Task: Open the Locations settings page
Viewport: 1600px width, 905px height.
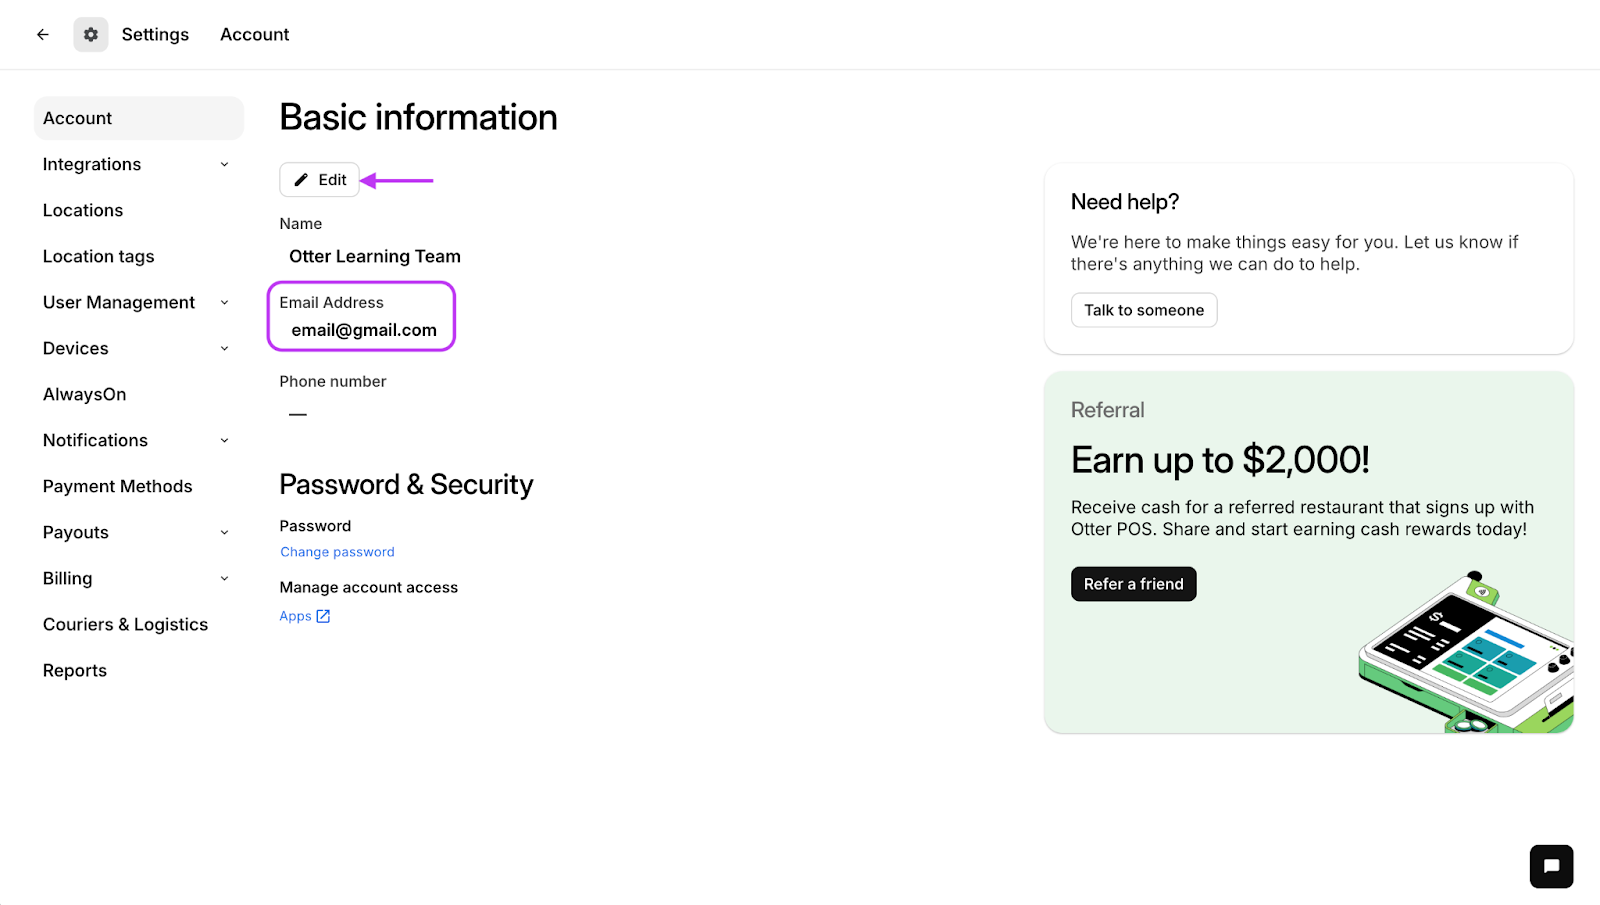Action: click(x=83, y=210)
